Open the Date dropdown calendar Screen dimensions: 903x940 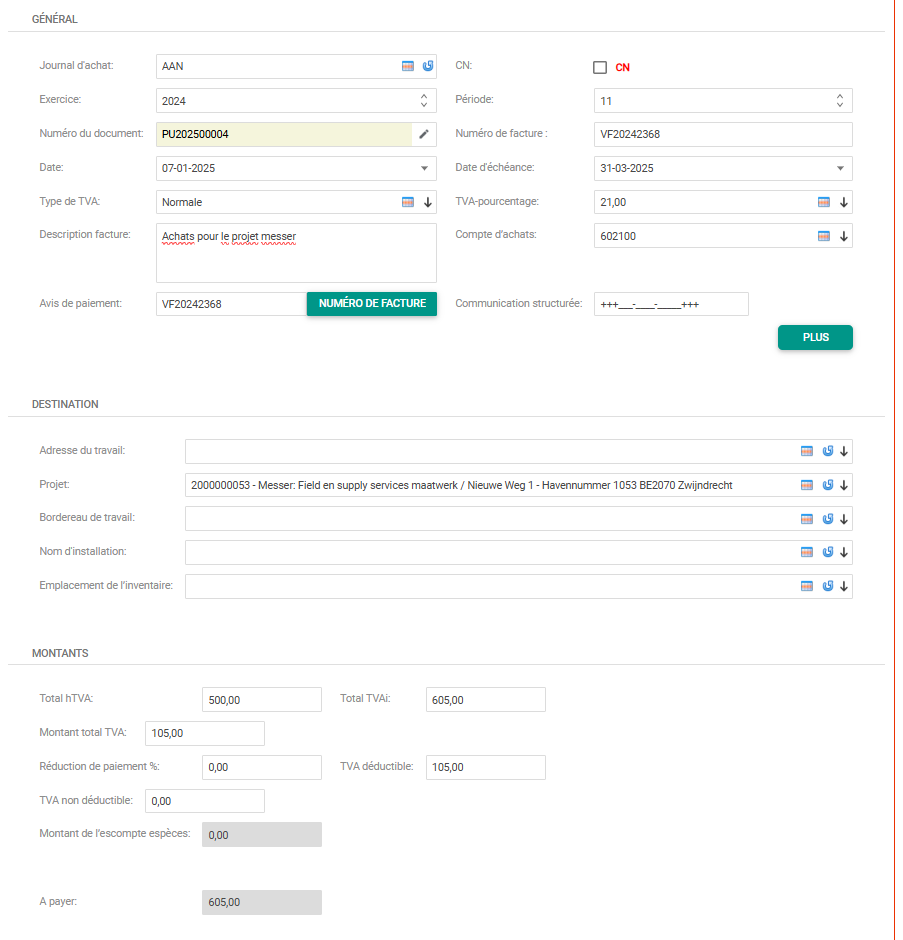pos(424,168)
